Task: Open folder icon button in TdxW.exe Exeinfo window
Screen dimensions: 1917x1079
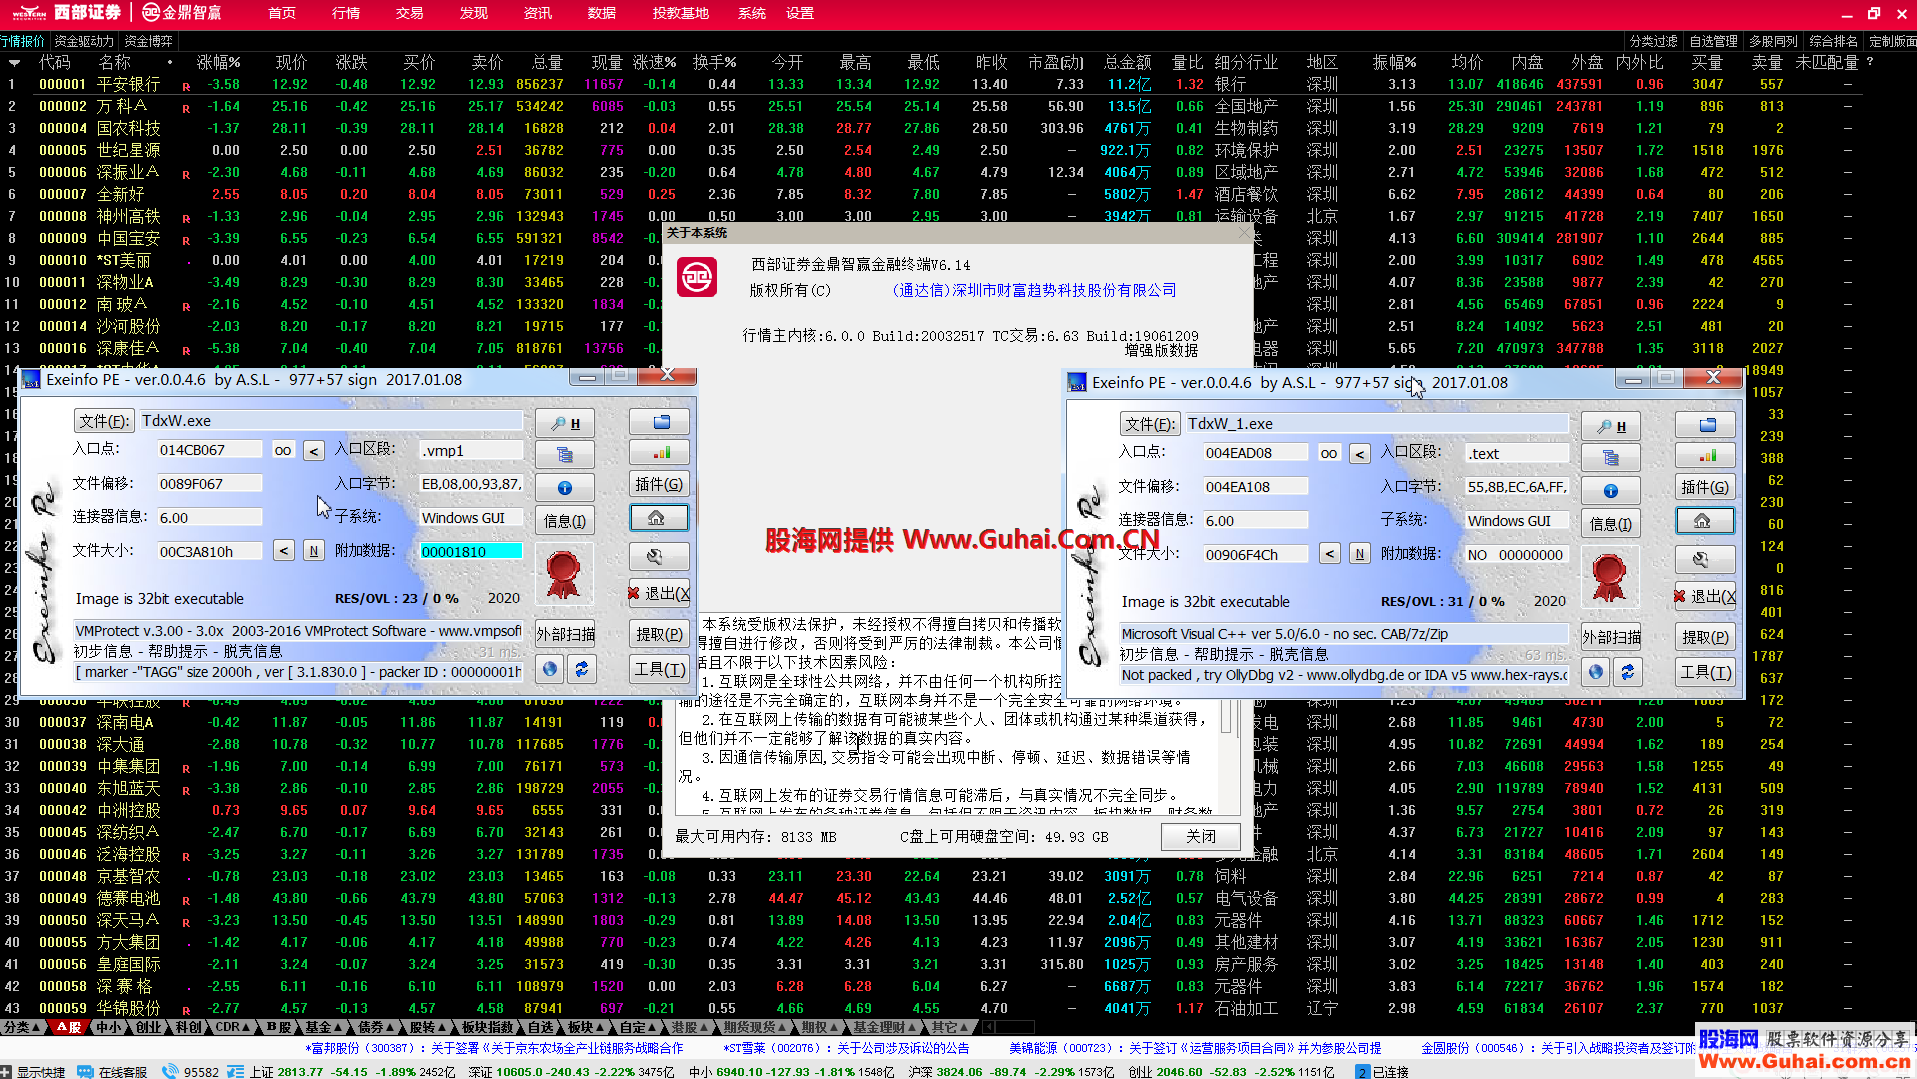Action: click(x=660, y=422)
